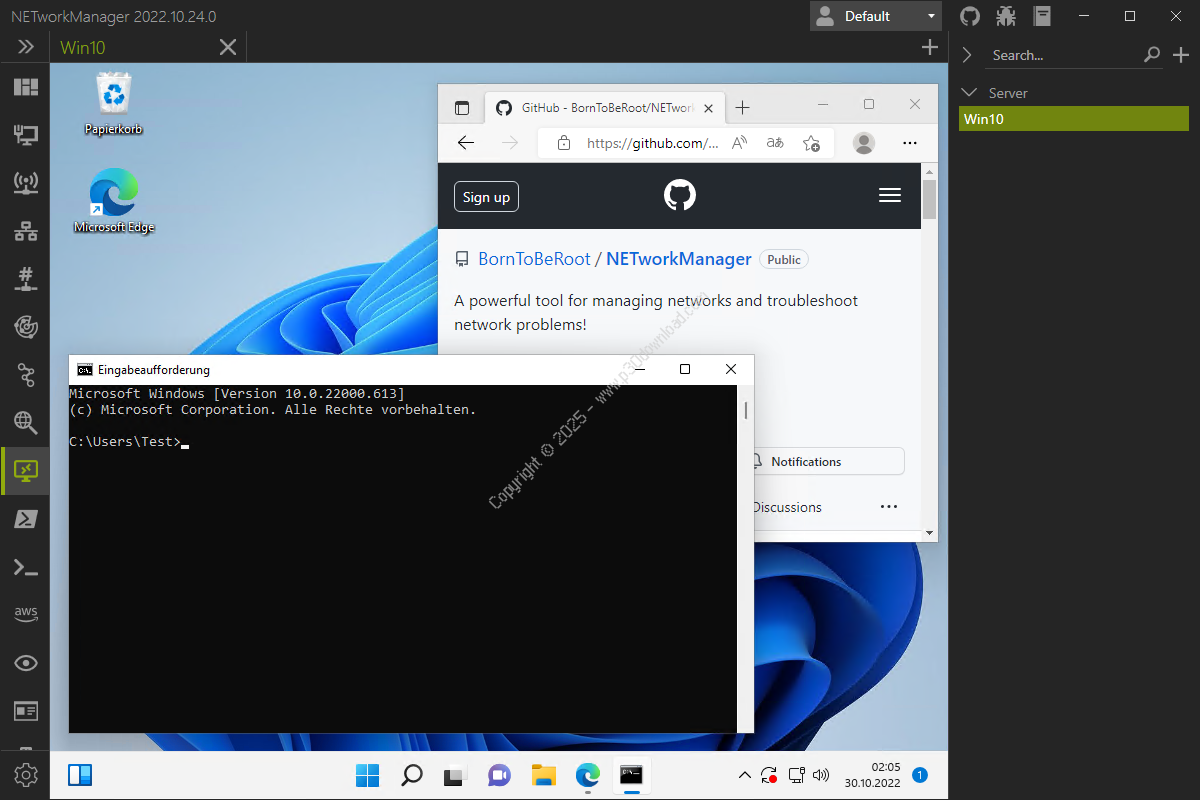This screenshot has width=1200, height=800.
Task: Open NETworkManager settings gear
Action: coord(25,775)
